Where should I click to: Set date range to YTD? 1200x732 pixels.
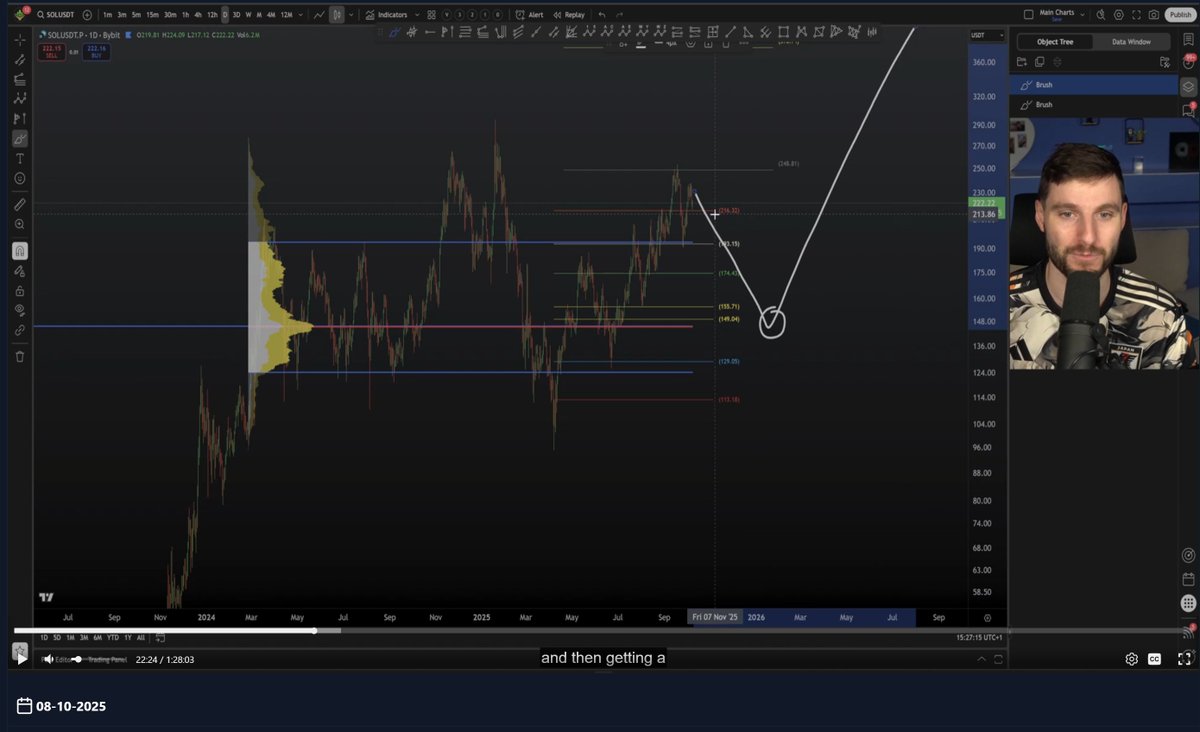[113, 637]
